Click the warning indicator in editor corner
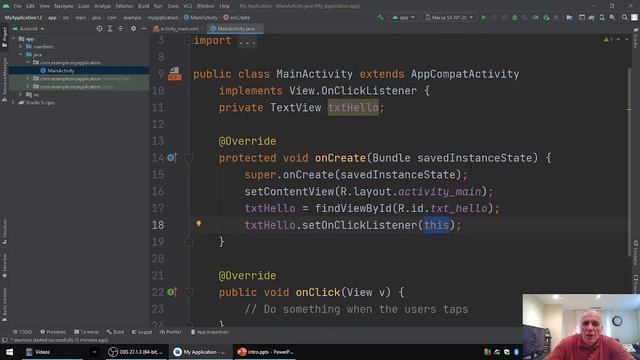This screenshot has width=640, height=360. [x=608, y=40]
